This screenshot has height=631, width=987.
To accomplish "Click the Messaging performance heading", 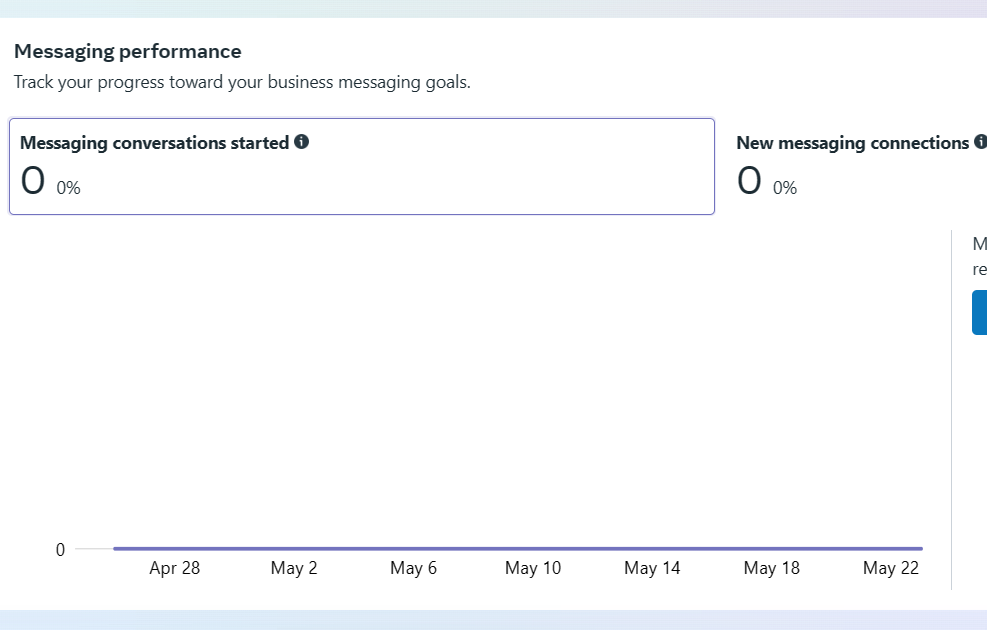I will 128,51.
